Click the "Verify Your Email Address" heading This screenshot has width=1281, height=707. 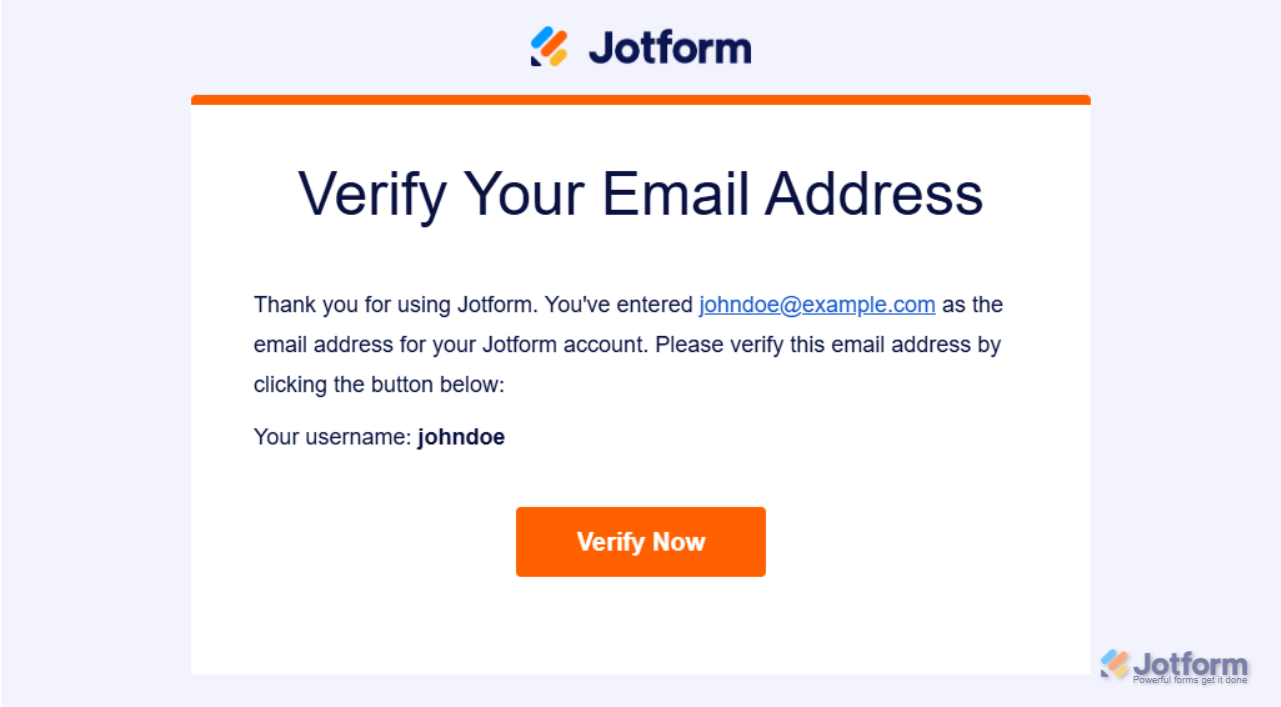pos(640,193)
